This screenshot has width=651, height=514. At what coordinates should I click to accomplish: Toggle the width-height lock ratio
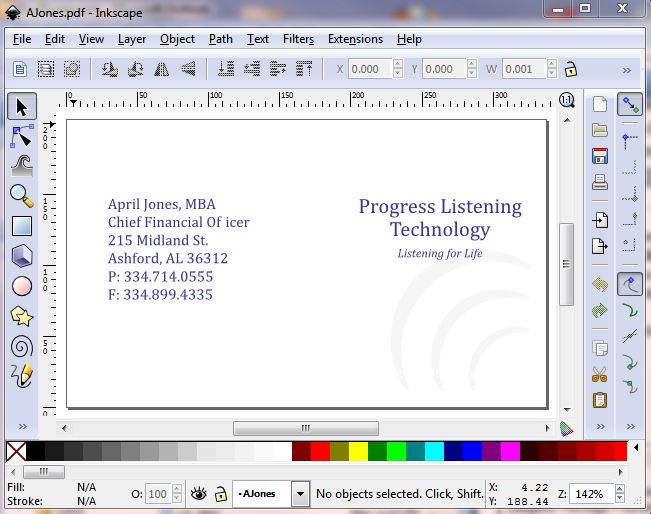(571, 69)
